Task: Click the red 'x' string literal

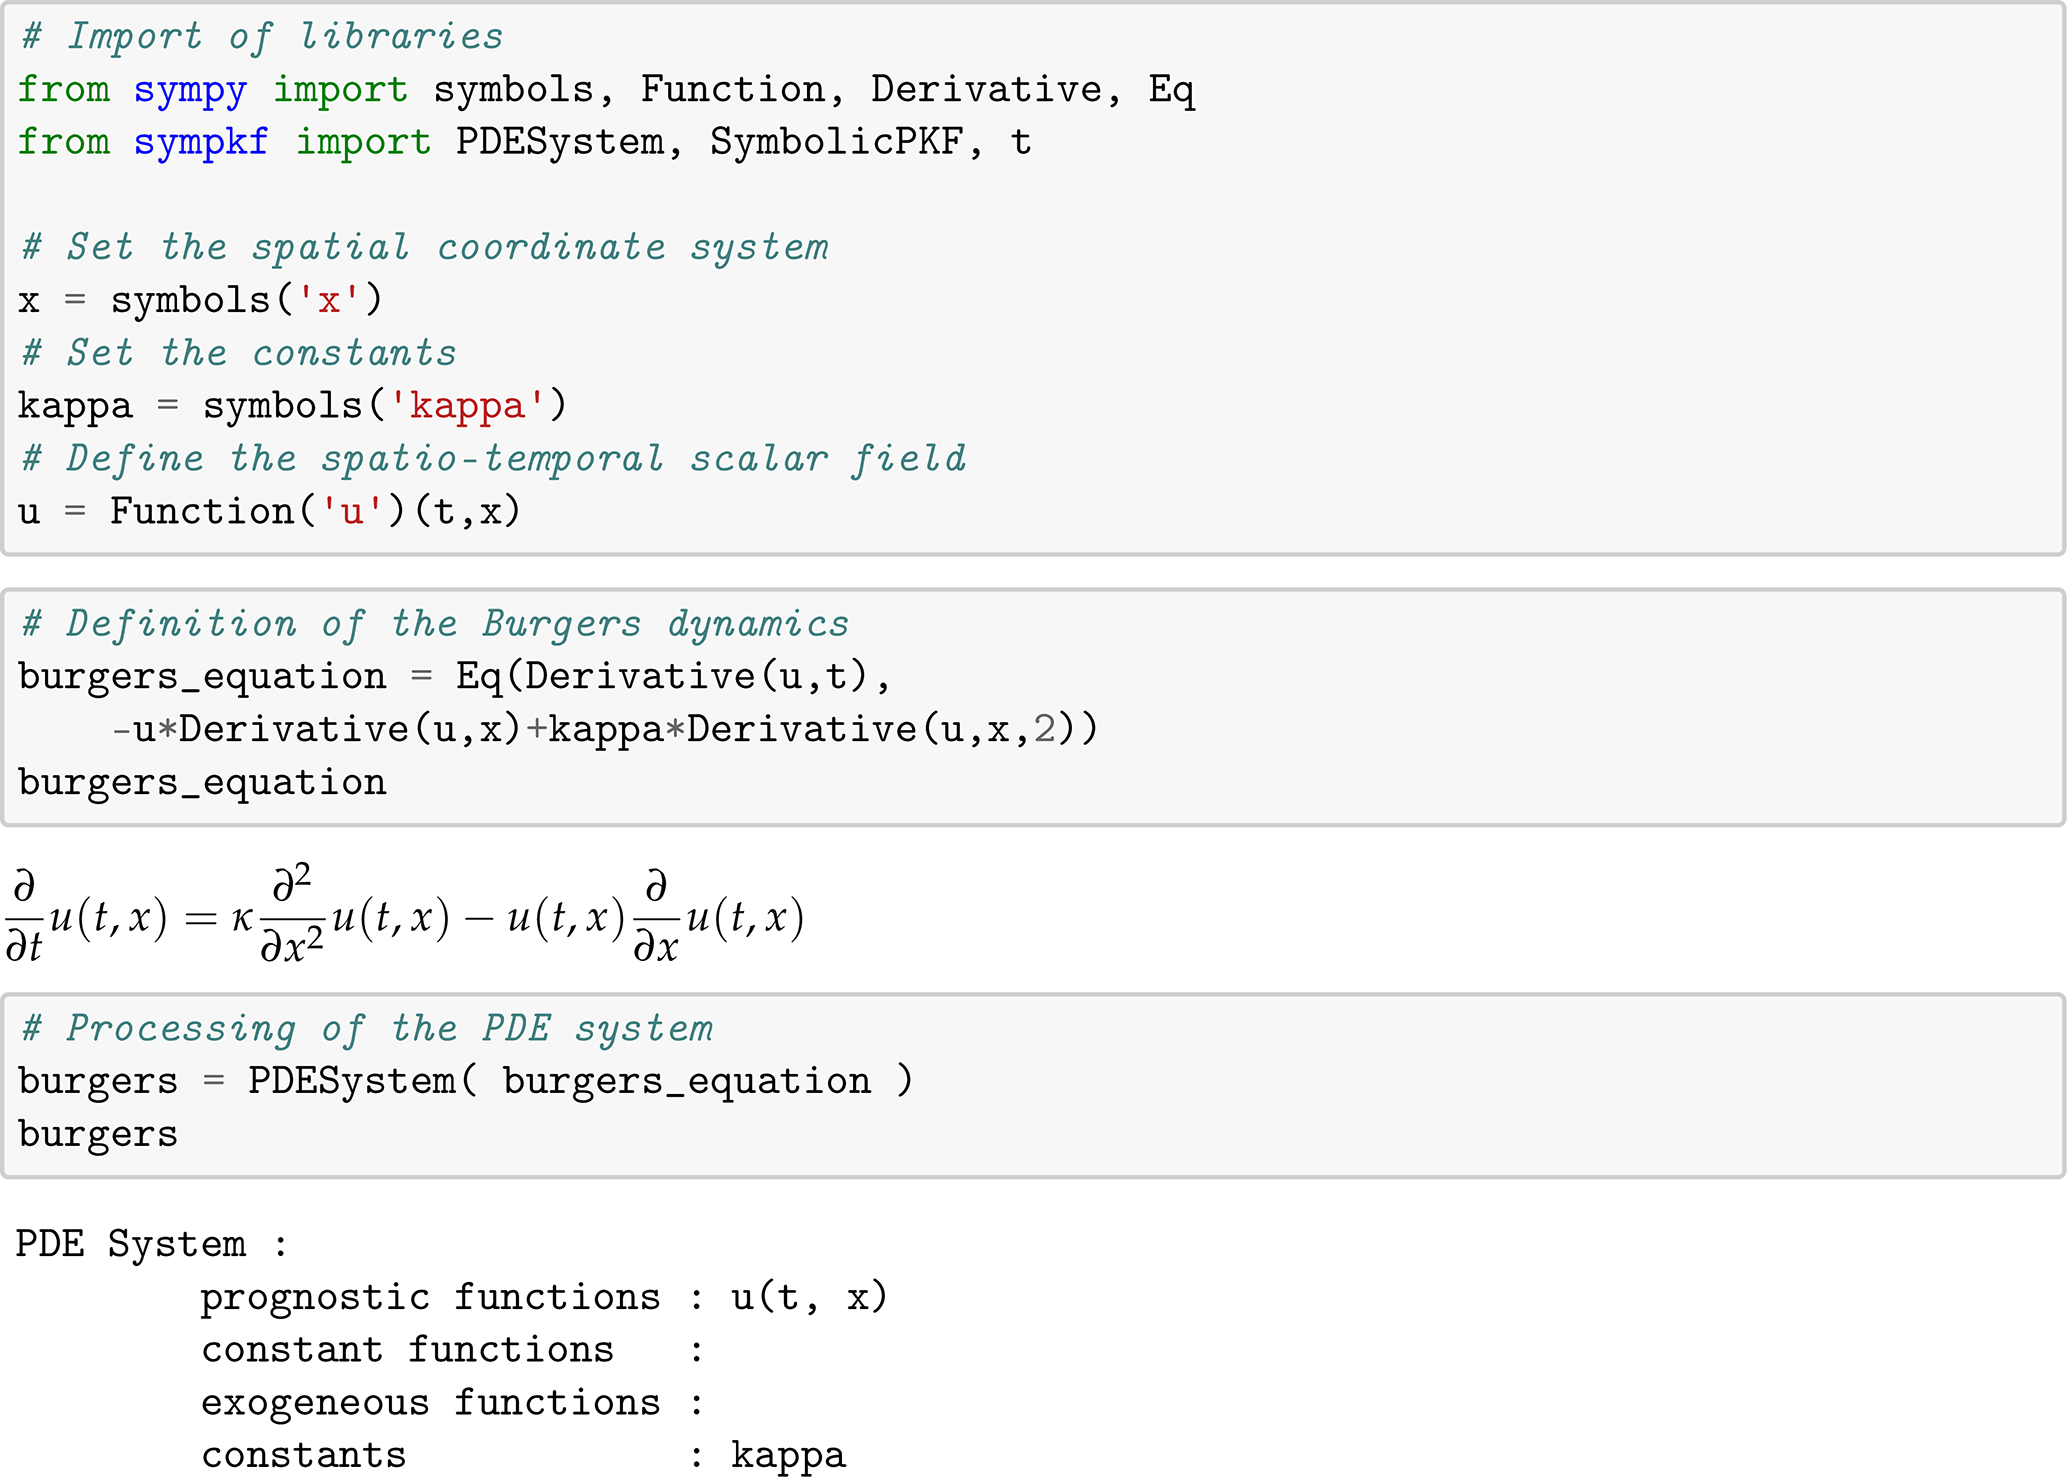Action: (329, 300)
